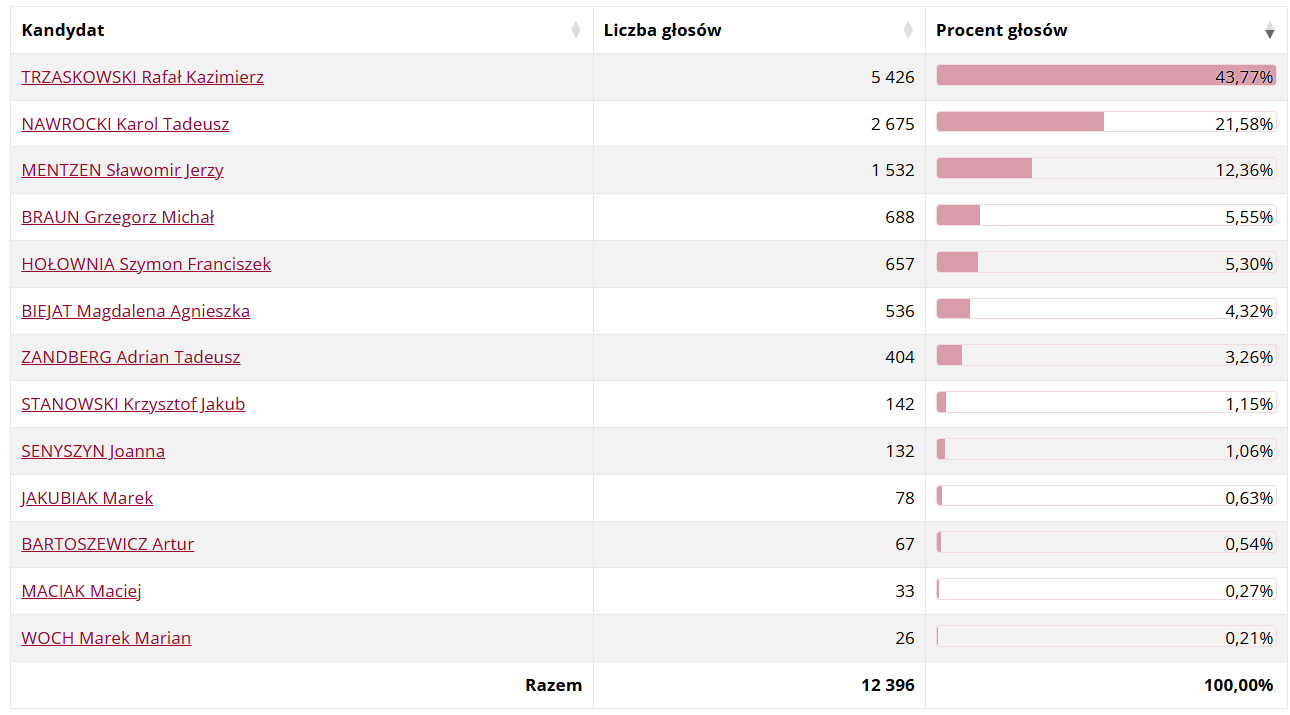Viewport: 1290px width, 715px height.
Task: Select BRAUN Grzegorz Michał link
Action: [117, 217]
